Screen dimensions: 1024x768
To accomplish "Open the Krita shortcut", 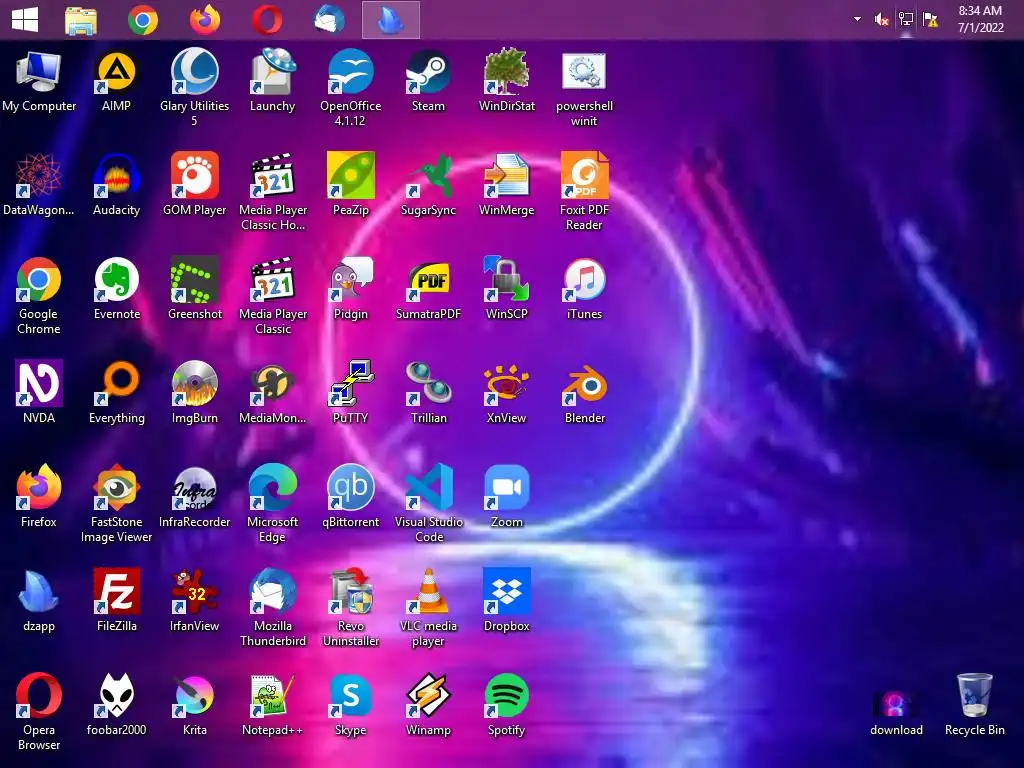I will pos(195,696).
